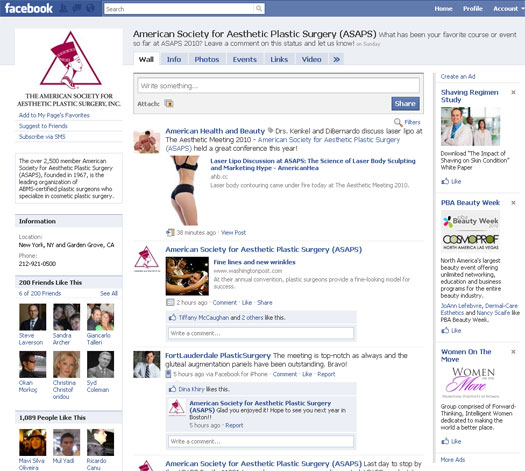Like the Women On The Move ad
Image resolution: width=525 pixels, height=471 pixels.
451,442
